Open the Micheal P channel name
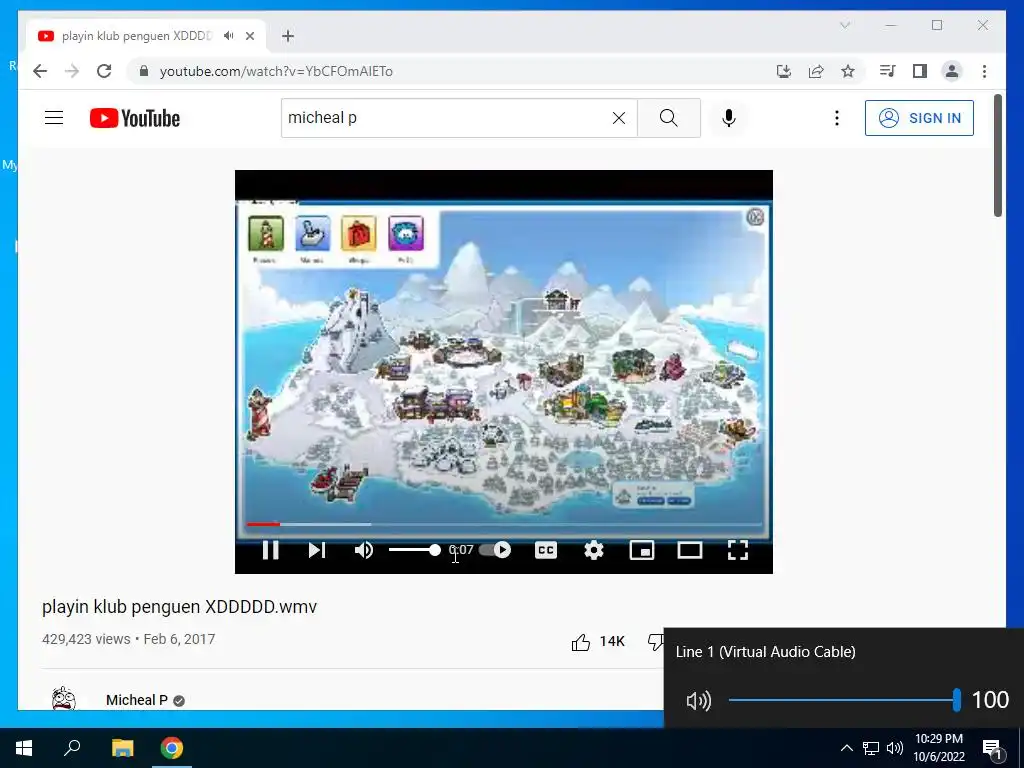Screen dimensions: 1024x768 click(136, 700)
